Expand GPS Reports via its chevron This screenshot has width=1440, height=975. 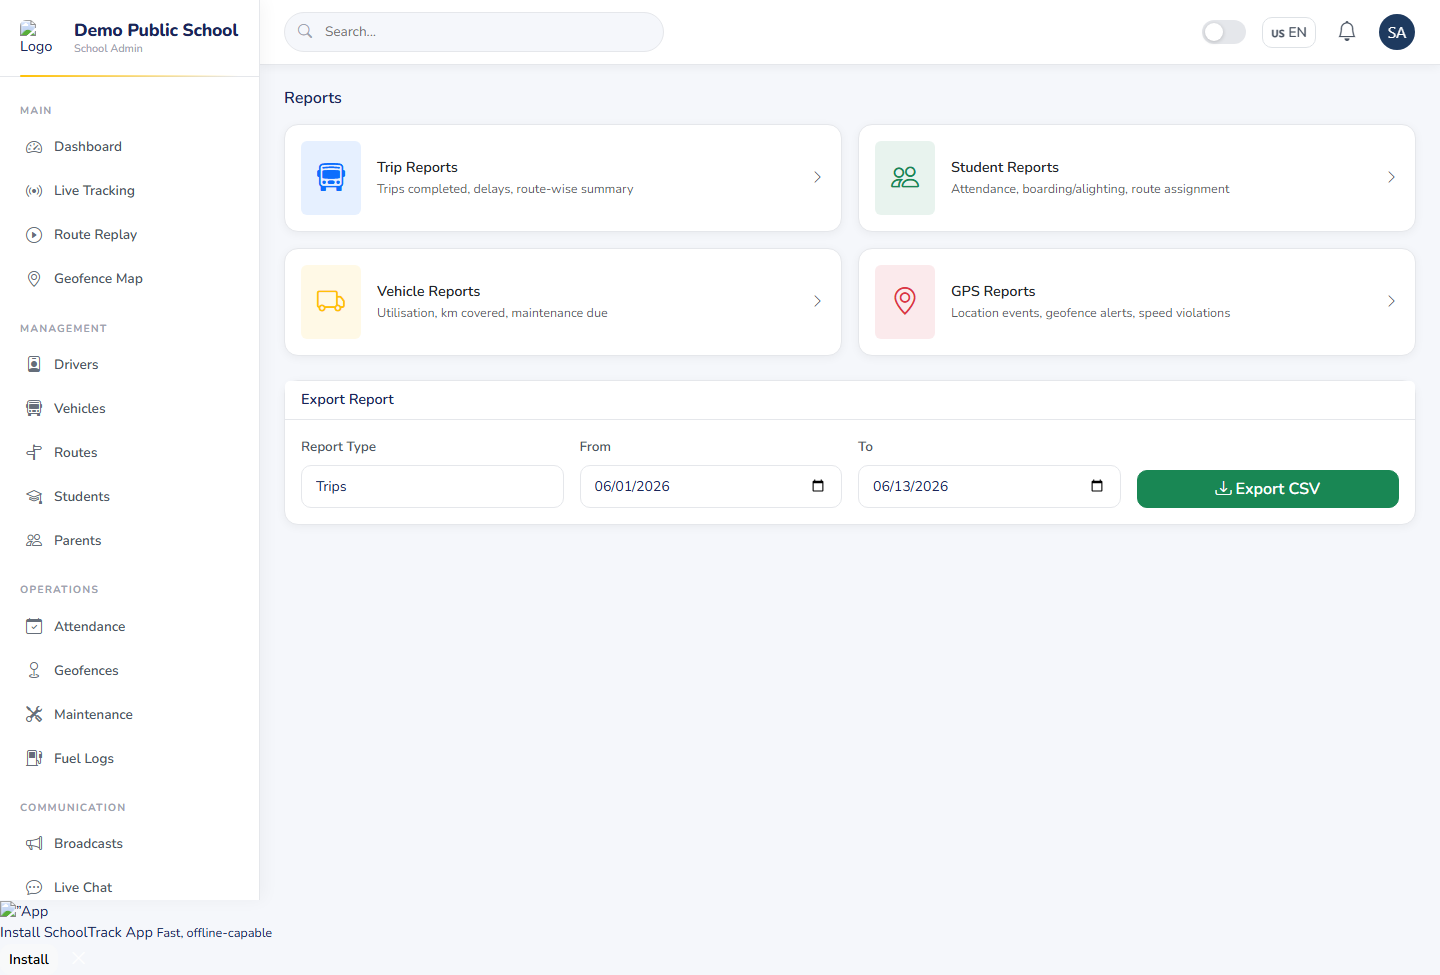coord(1391,302)
